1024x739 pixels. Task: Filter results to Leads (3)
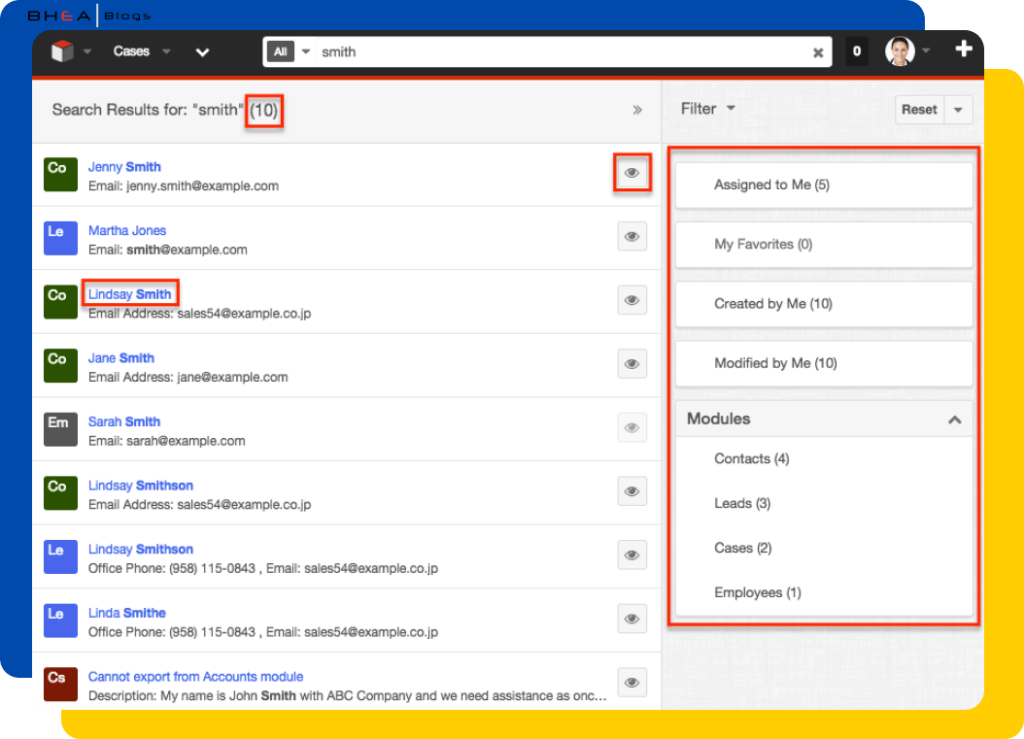(742, 503)
